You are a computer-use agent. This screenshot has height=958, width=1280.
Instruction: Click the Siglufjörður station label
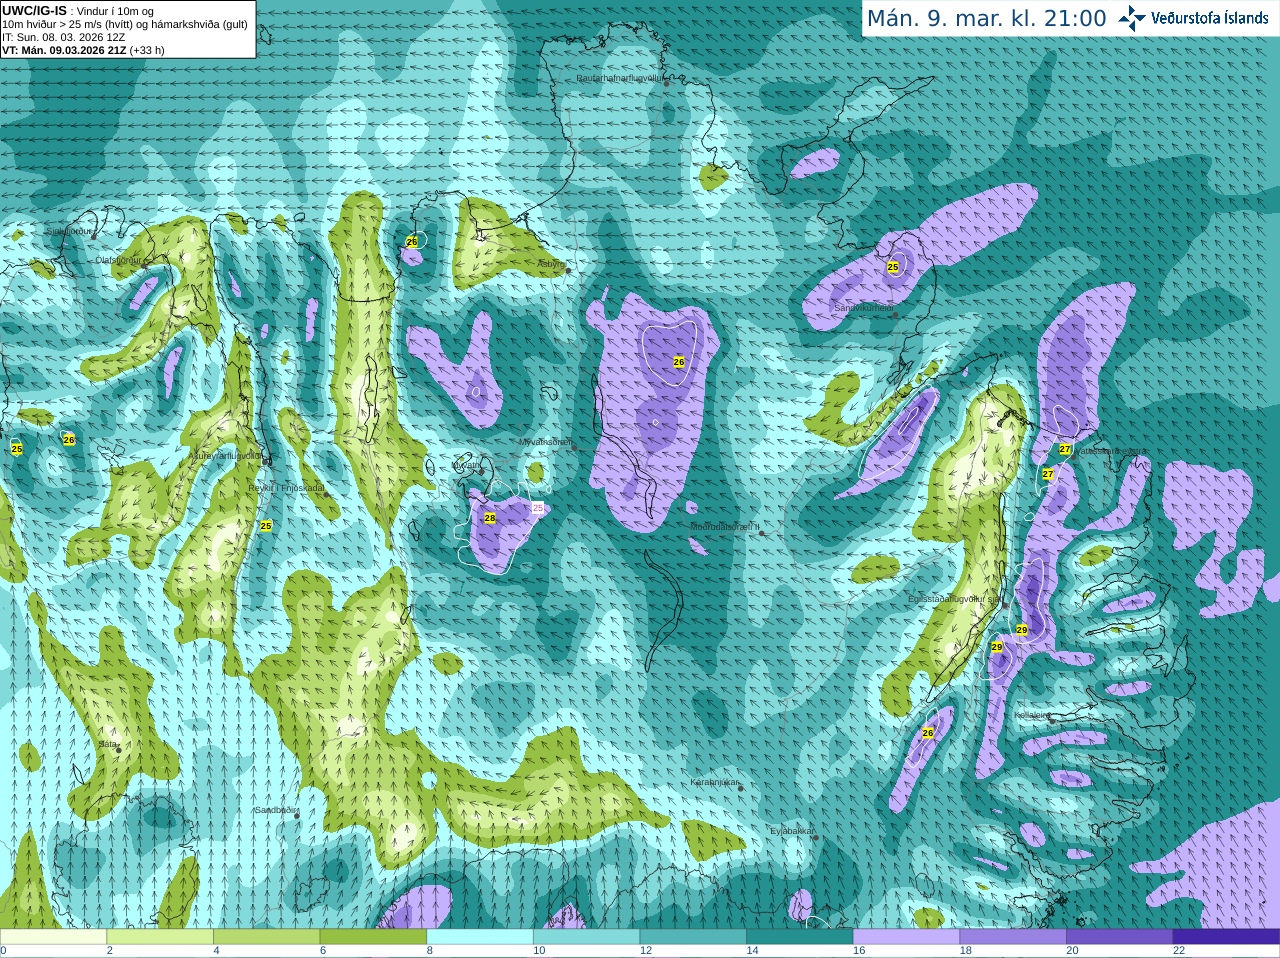(x=69, y=231)
